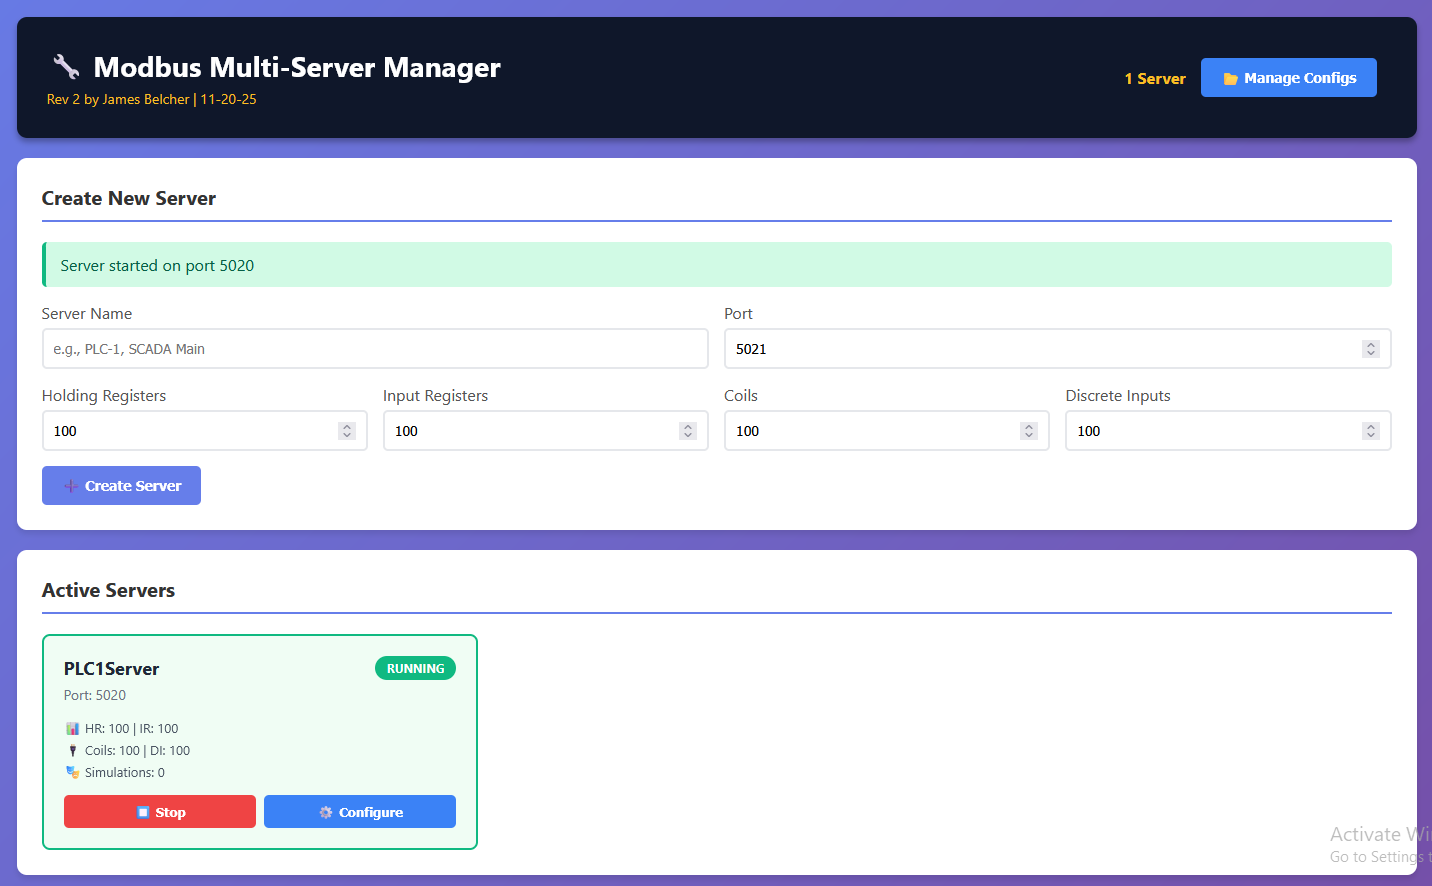The width and height of the screenshot is (1432, 886).
Task: Focus the Coils count field
Action: click(887, 431)
